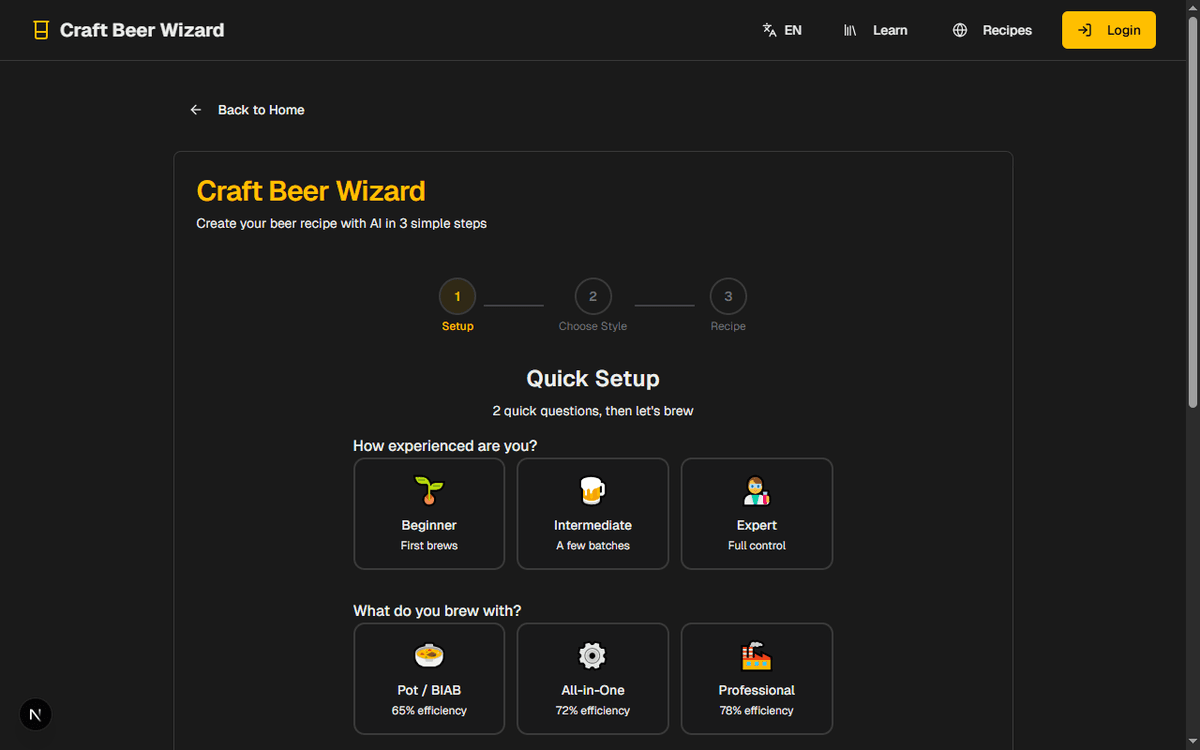Click the gear All-in-One icon
Image resolution: width=1200 pixels, height=750 pixels.
tap(593, 656)
